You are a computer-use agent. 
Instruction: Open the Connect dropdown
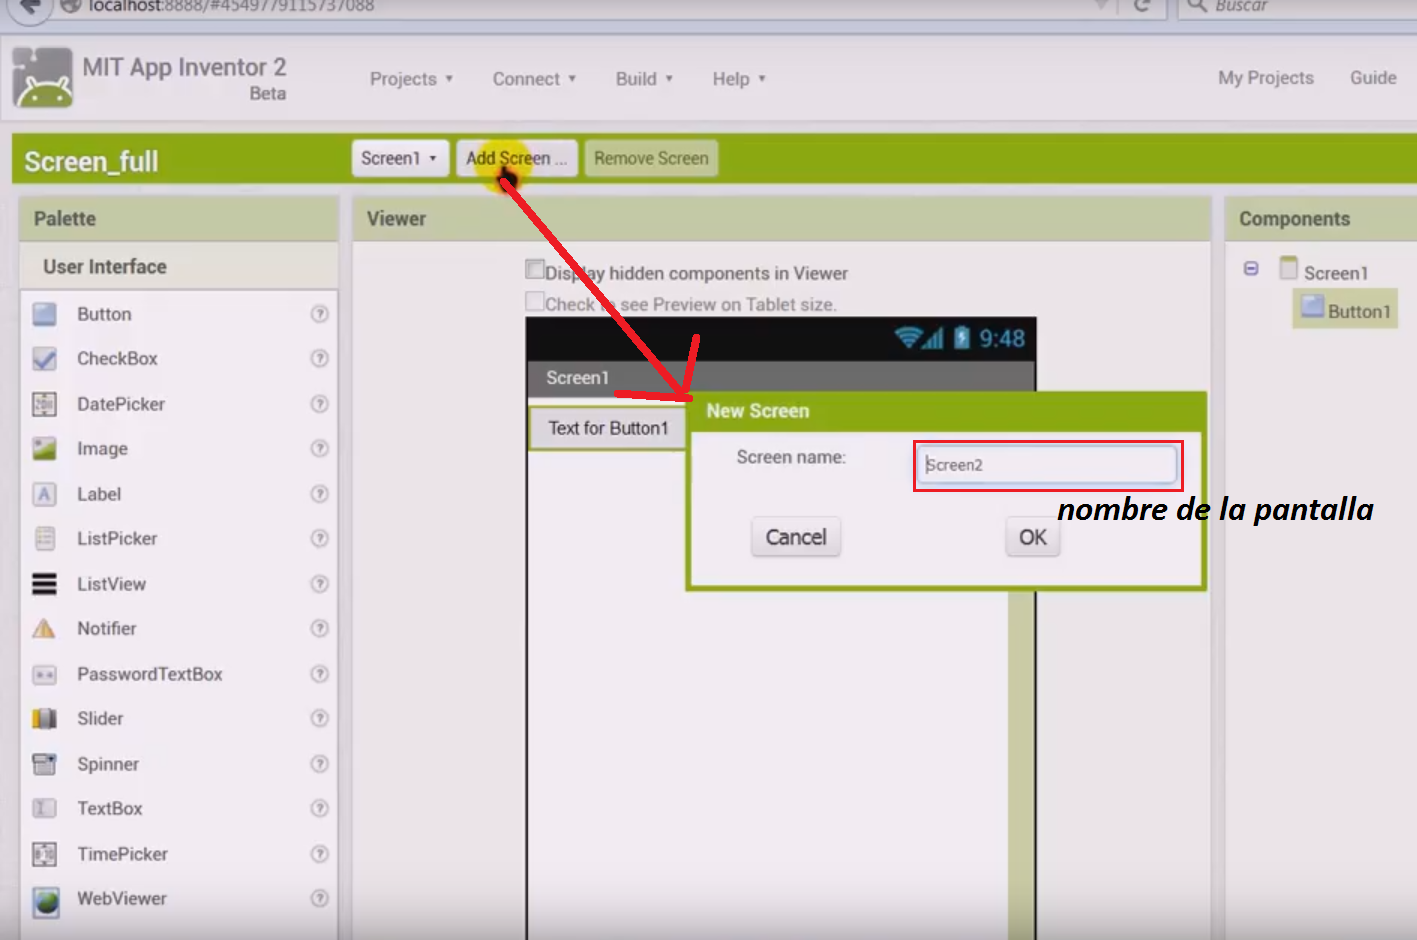pyautogui.click(x=533, y=78)
